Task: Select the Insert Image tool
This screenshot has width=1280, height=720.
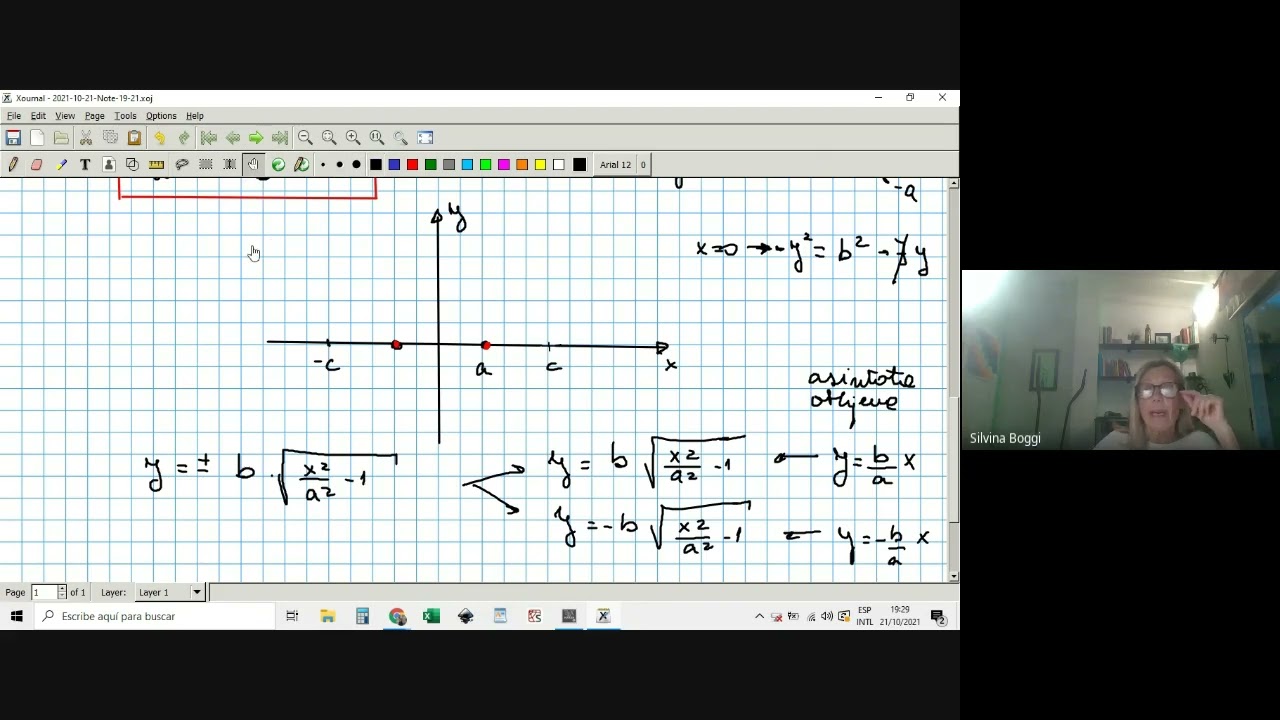Action: pyautogui.click(x=109, y=165)
